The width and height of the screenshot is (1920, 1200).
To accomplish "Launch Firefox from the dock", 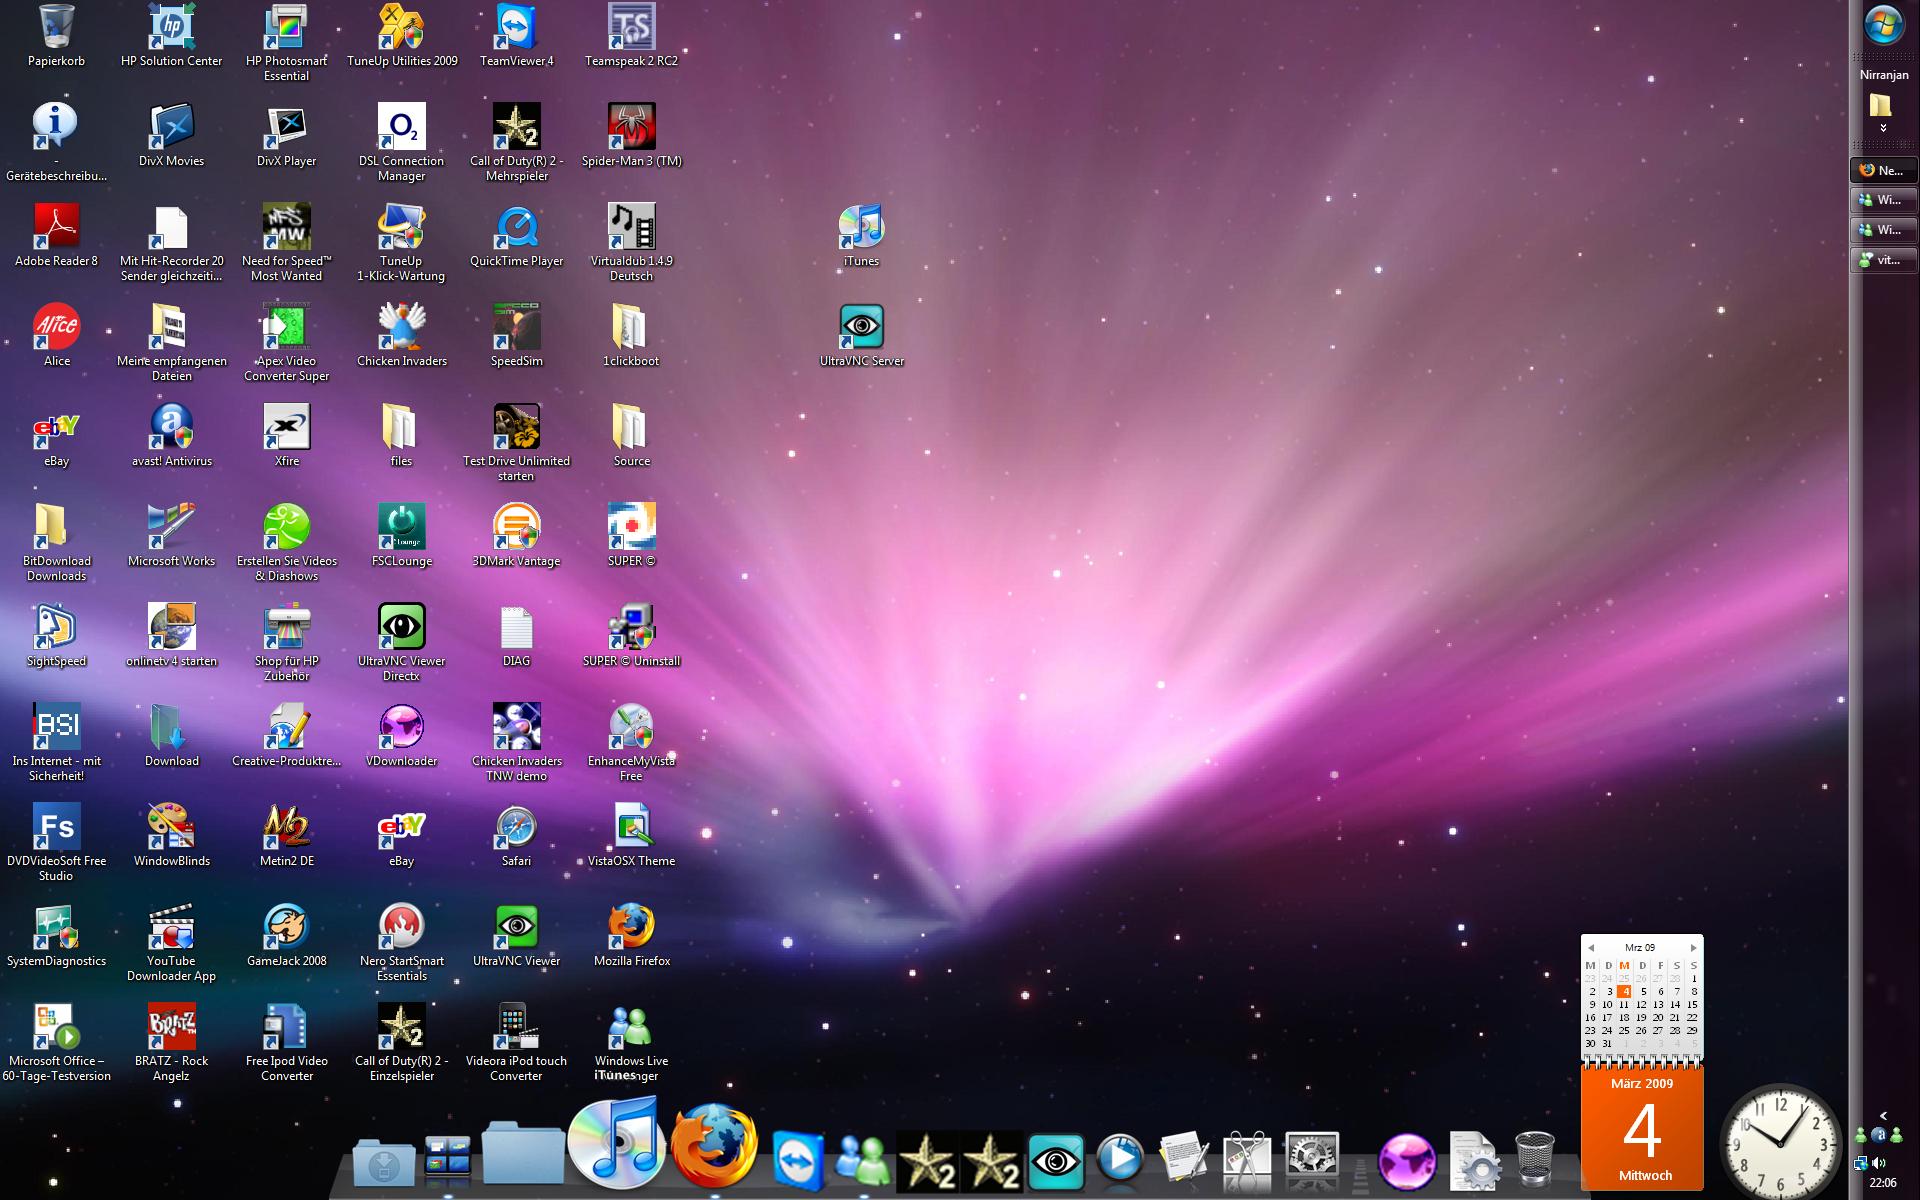I will coord(714,1146).
